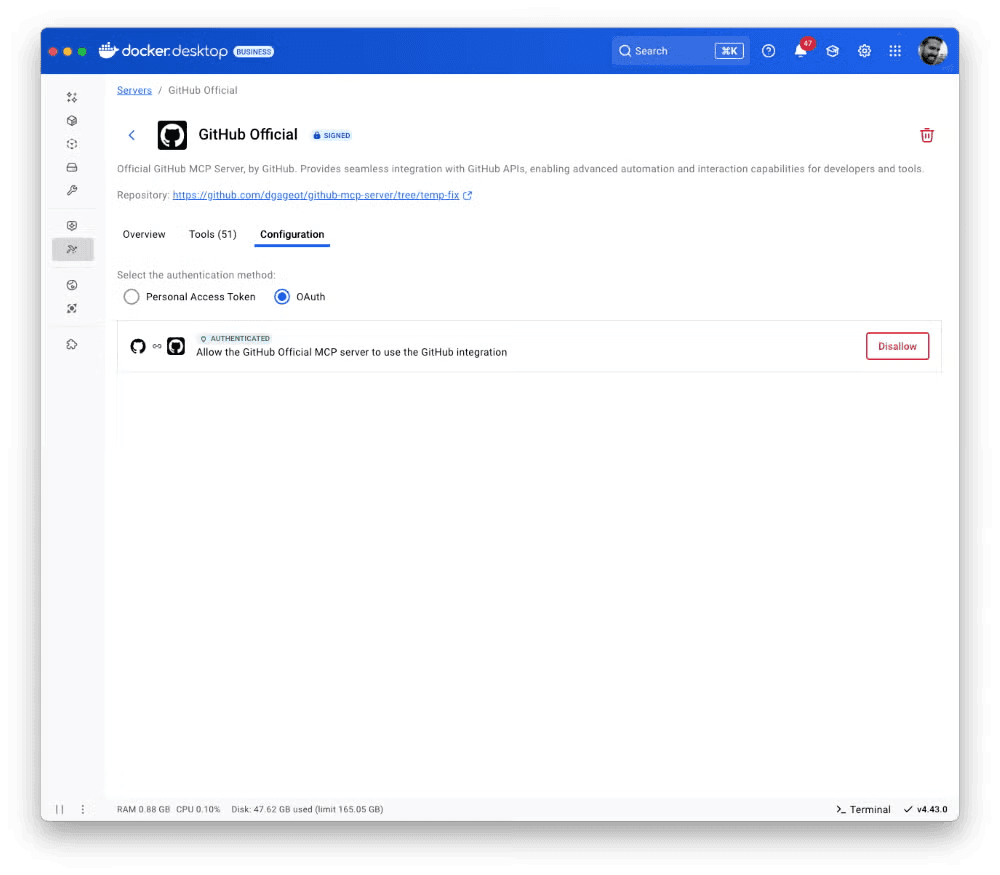Screen dimensions: 1000x875
Task: Open the Extensions puzzle-piece icon
Action: pyautogui.click(x=72, y=344)
